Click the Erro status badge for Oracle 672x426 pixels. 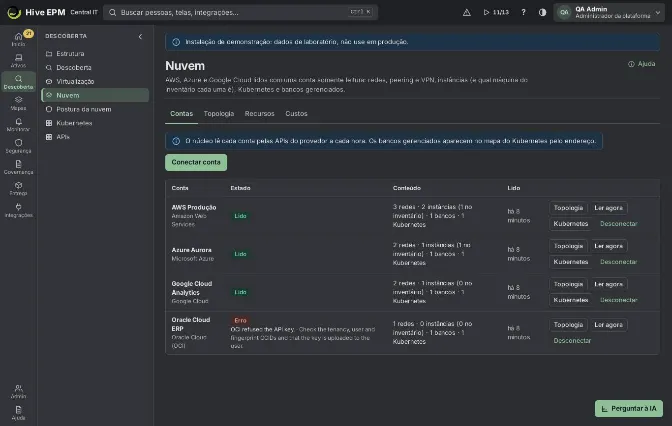240,320
